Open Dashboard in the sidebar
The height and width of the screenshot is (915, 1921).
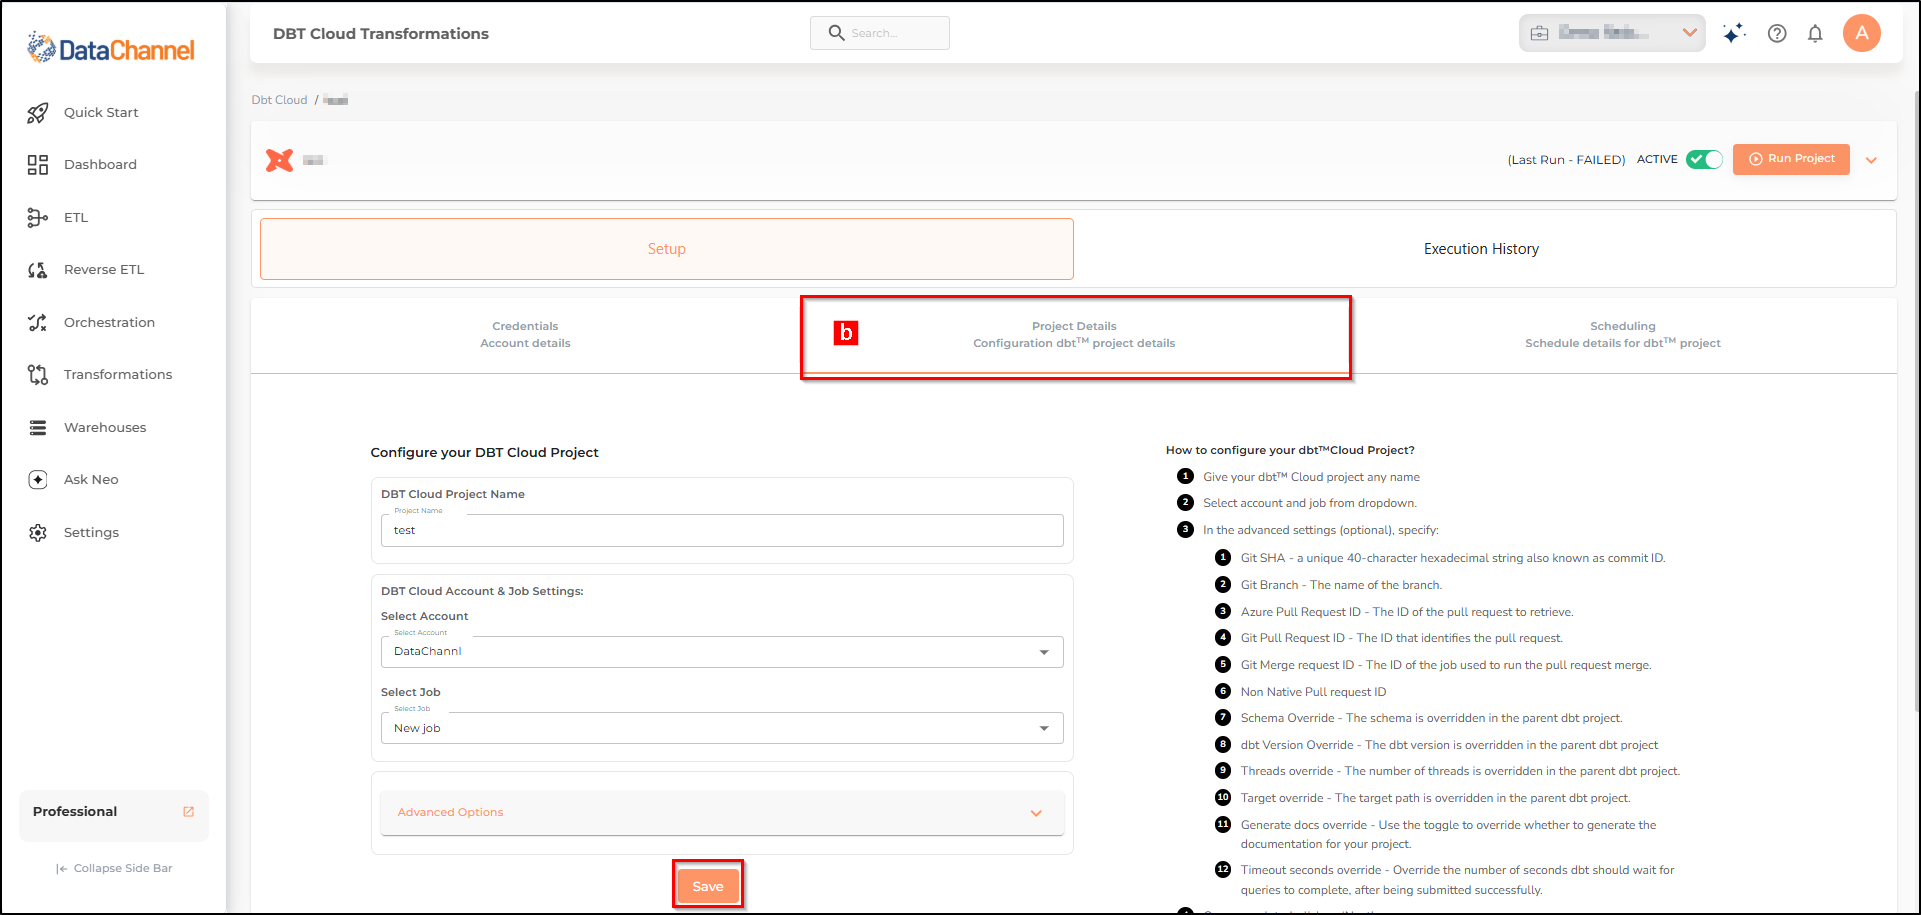point(100,165)
